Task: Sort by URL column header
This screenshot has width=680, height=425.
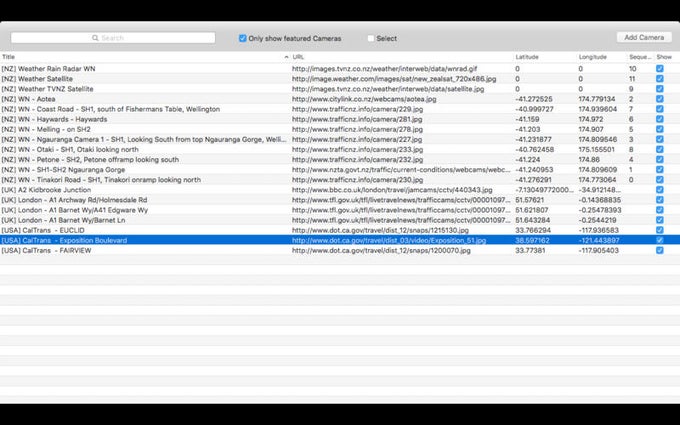Action: tap(298, 57)
